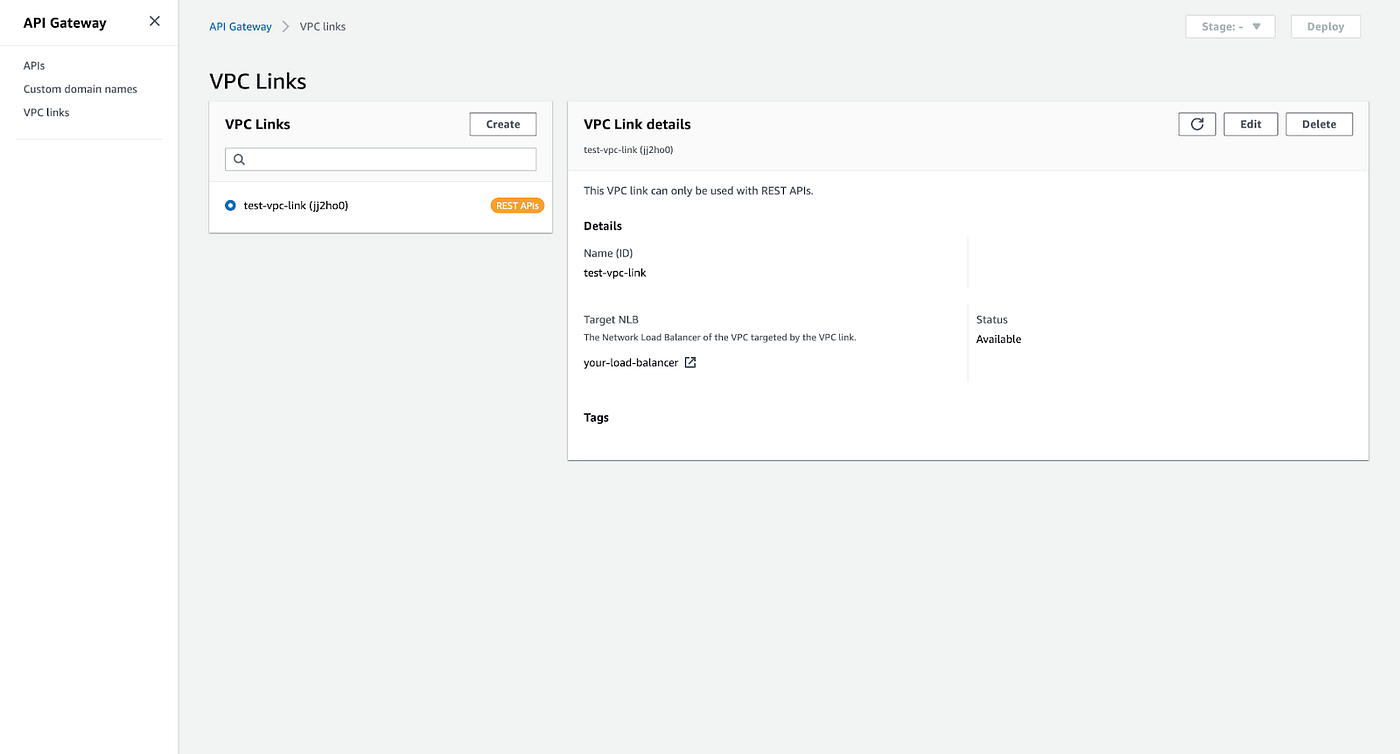The height and width of the screenshot is (754, 1400).
Task: Click the Target NLB label
Action: point(611,320)
